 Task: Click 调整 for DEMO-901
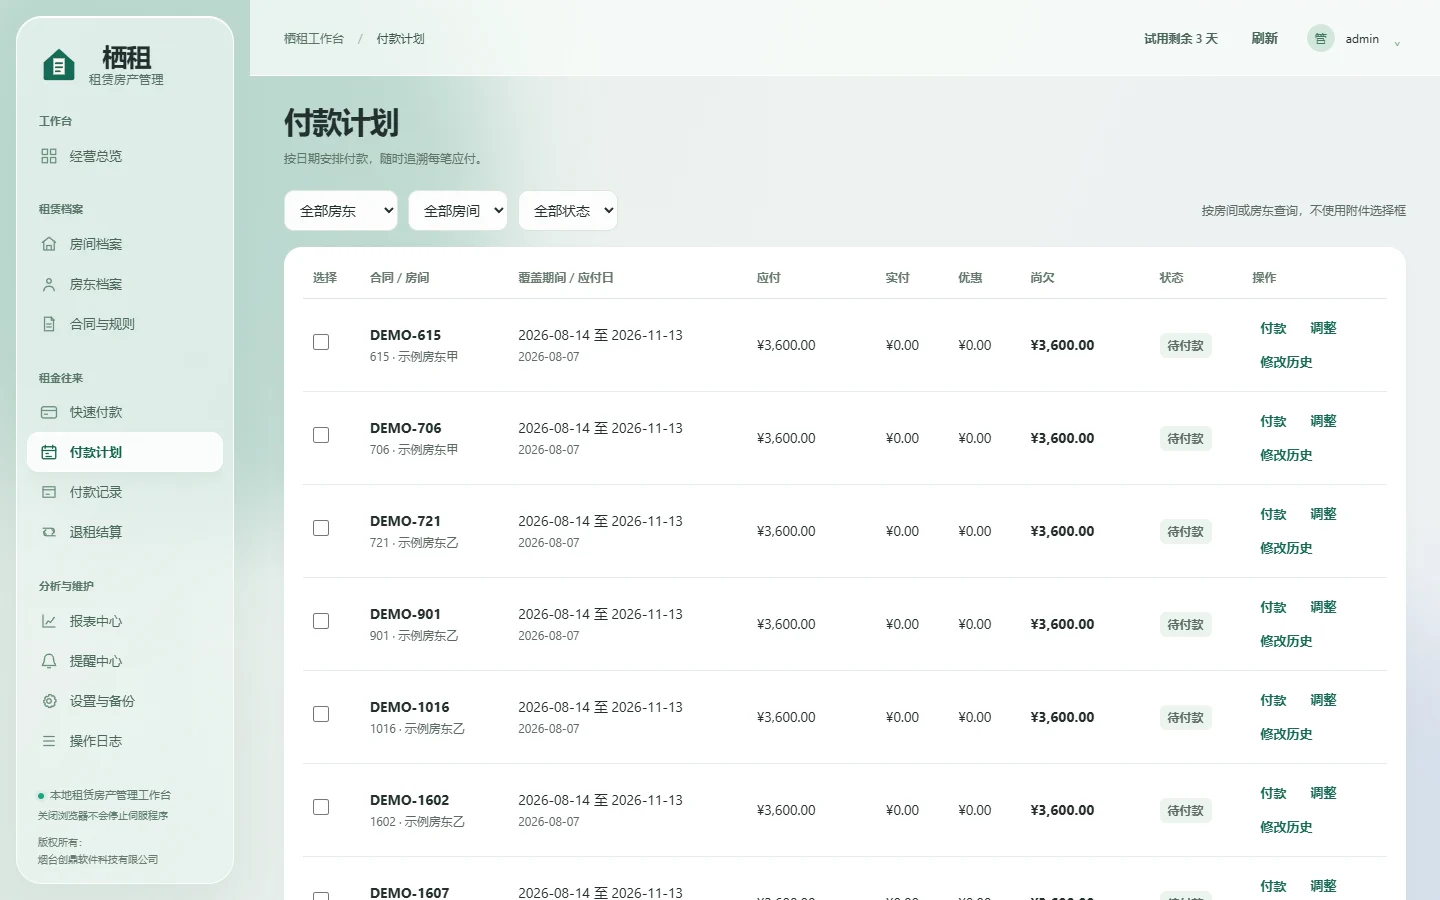coord(1323,607)
